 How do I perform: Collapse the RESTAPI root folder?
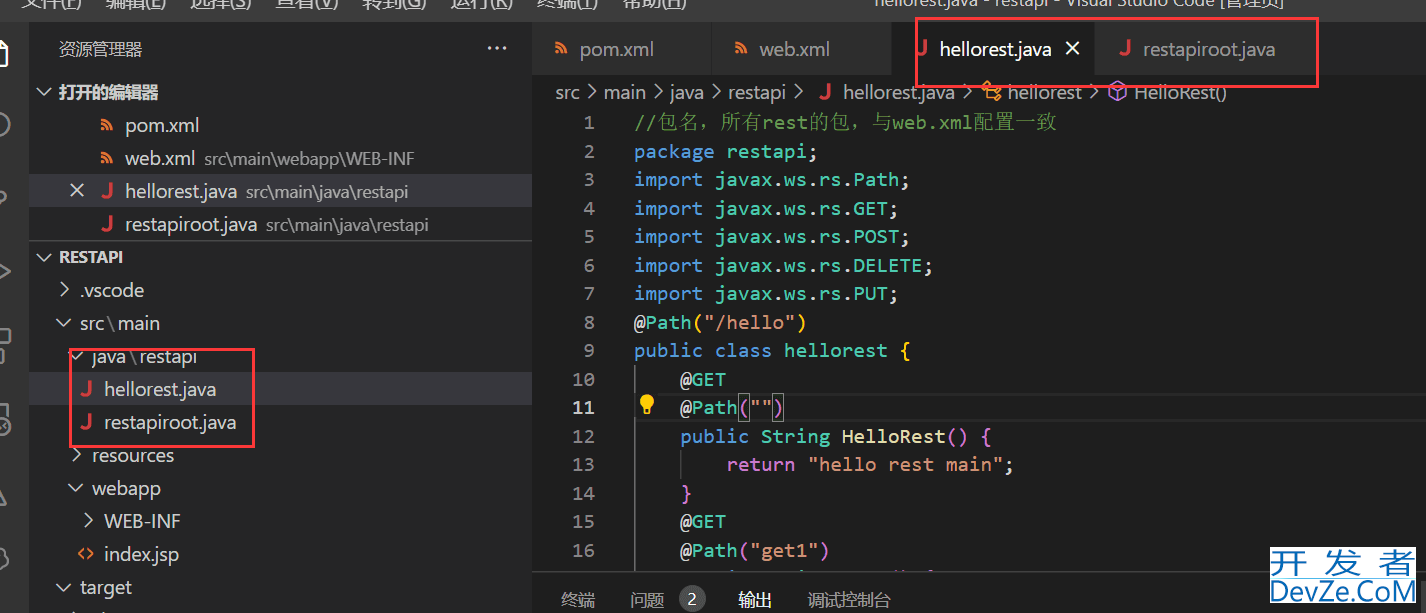[x=44, y=257]
